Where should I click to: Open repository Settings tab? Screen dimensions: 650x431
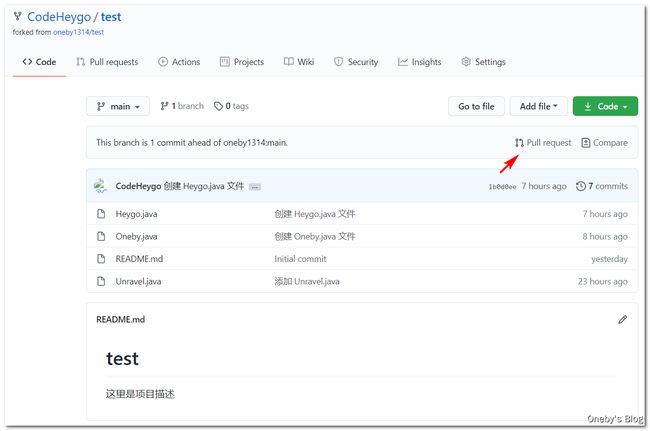pos(483,62)
